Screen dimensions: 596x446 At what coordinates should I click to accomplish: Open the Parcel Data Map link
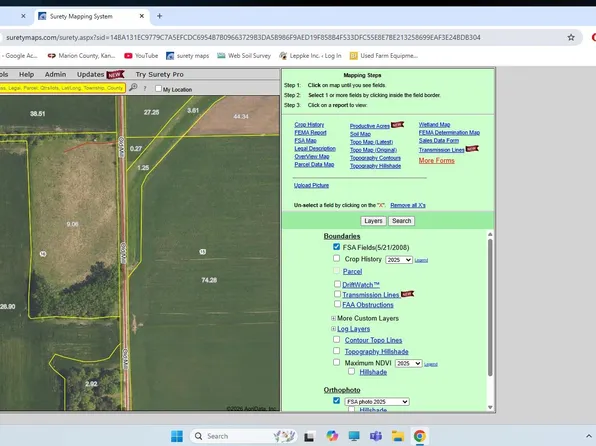pyautogui.click(x=314, y=165)
